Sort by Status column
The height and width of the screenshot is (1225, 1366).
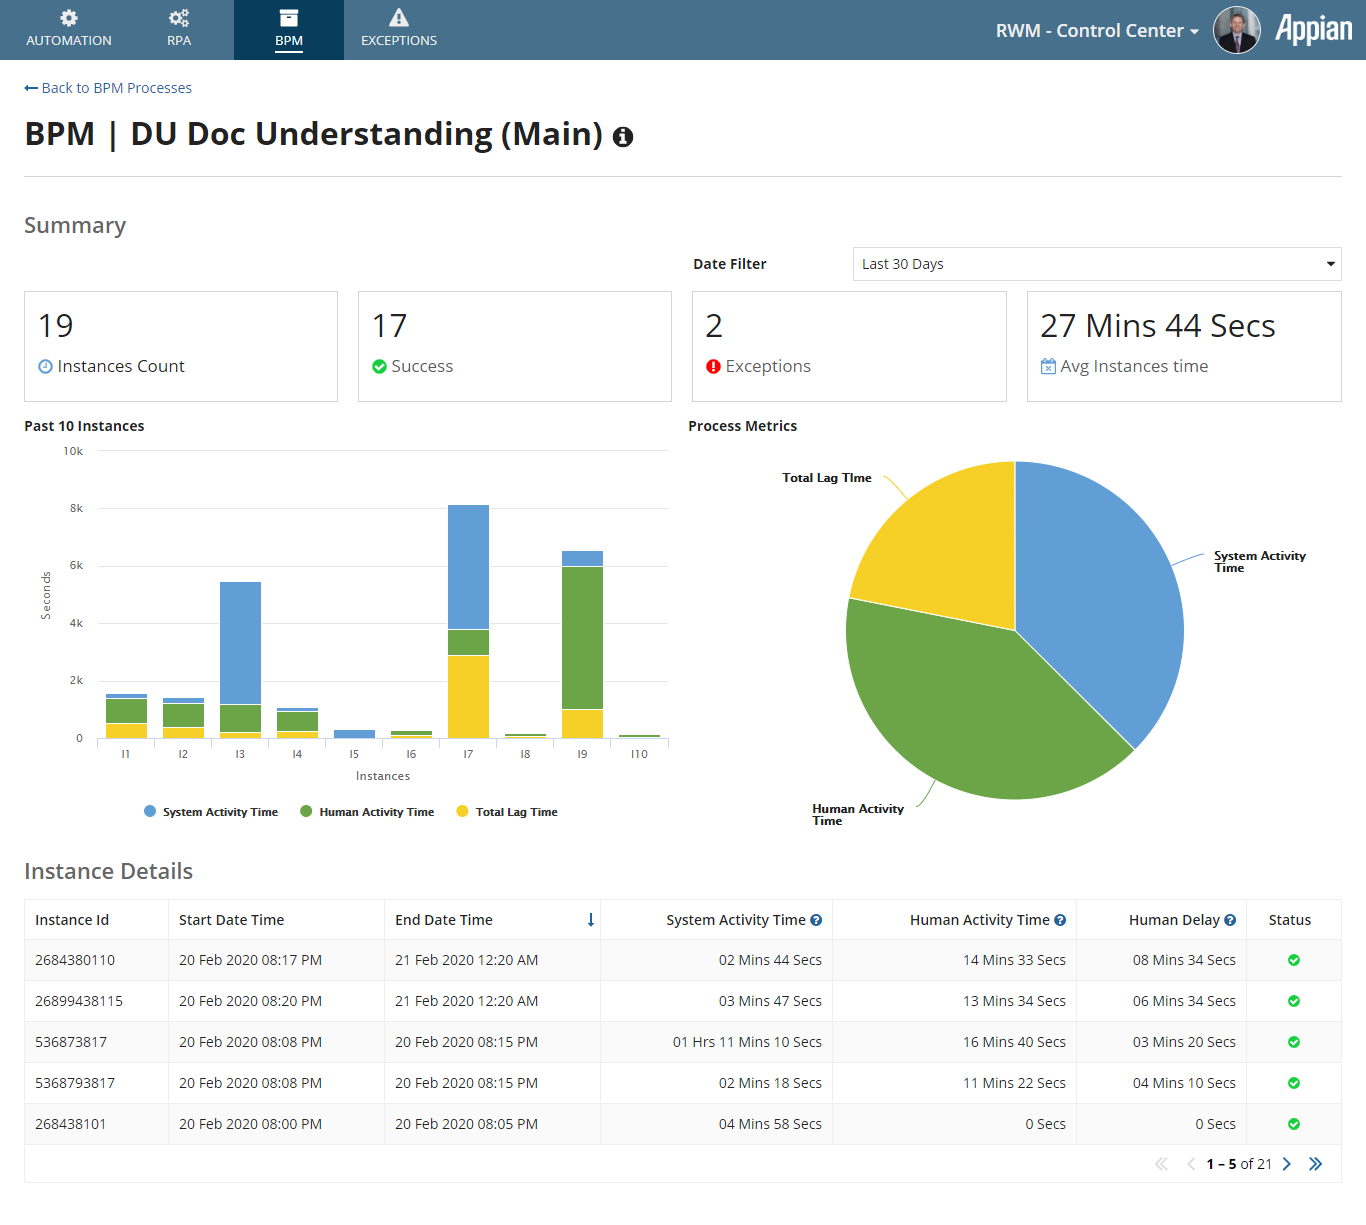coord(1290,920)
